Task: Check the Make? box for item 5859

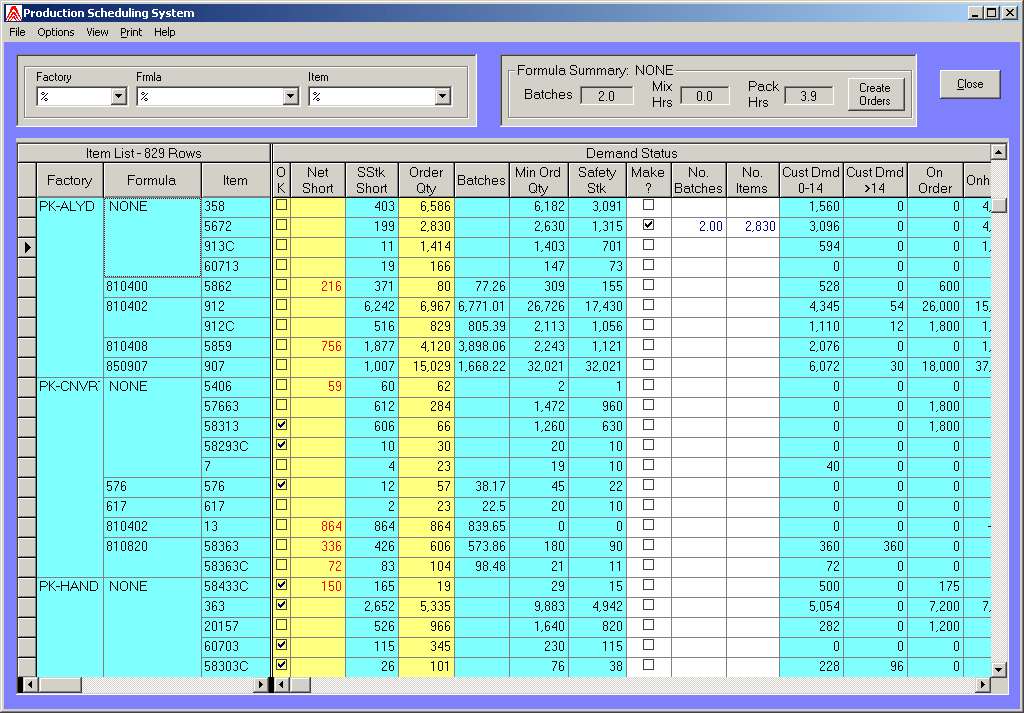Action: coord(648,345)
